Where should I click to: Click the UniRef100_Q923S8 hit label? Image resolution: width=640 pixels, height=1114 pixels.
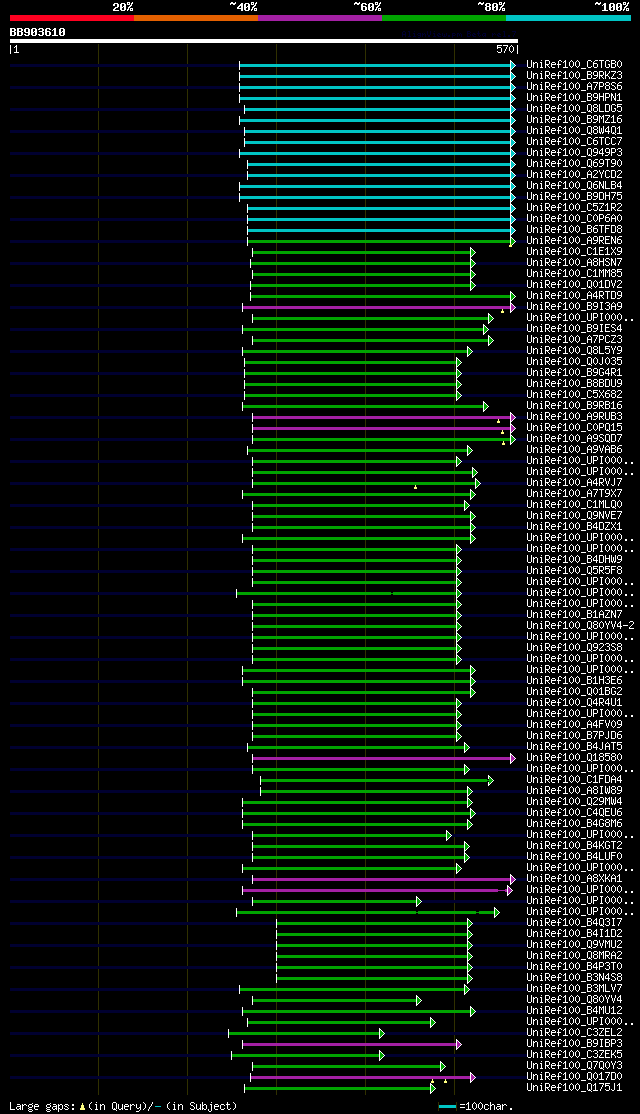[x=575, y=648]
